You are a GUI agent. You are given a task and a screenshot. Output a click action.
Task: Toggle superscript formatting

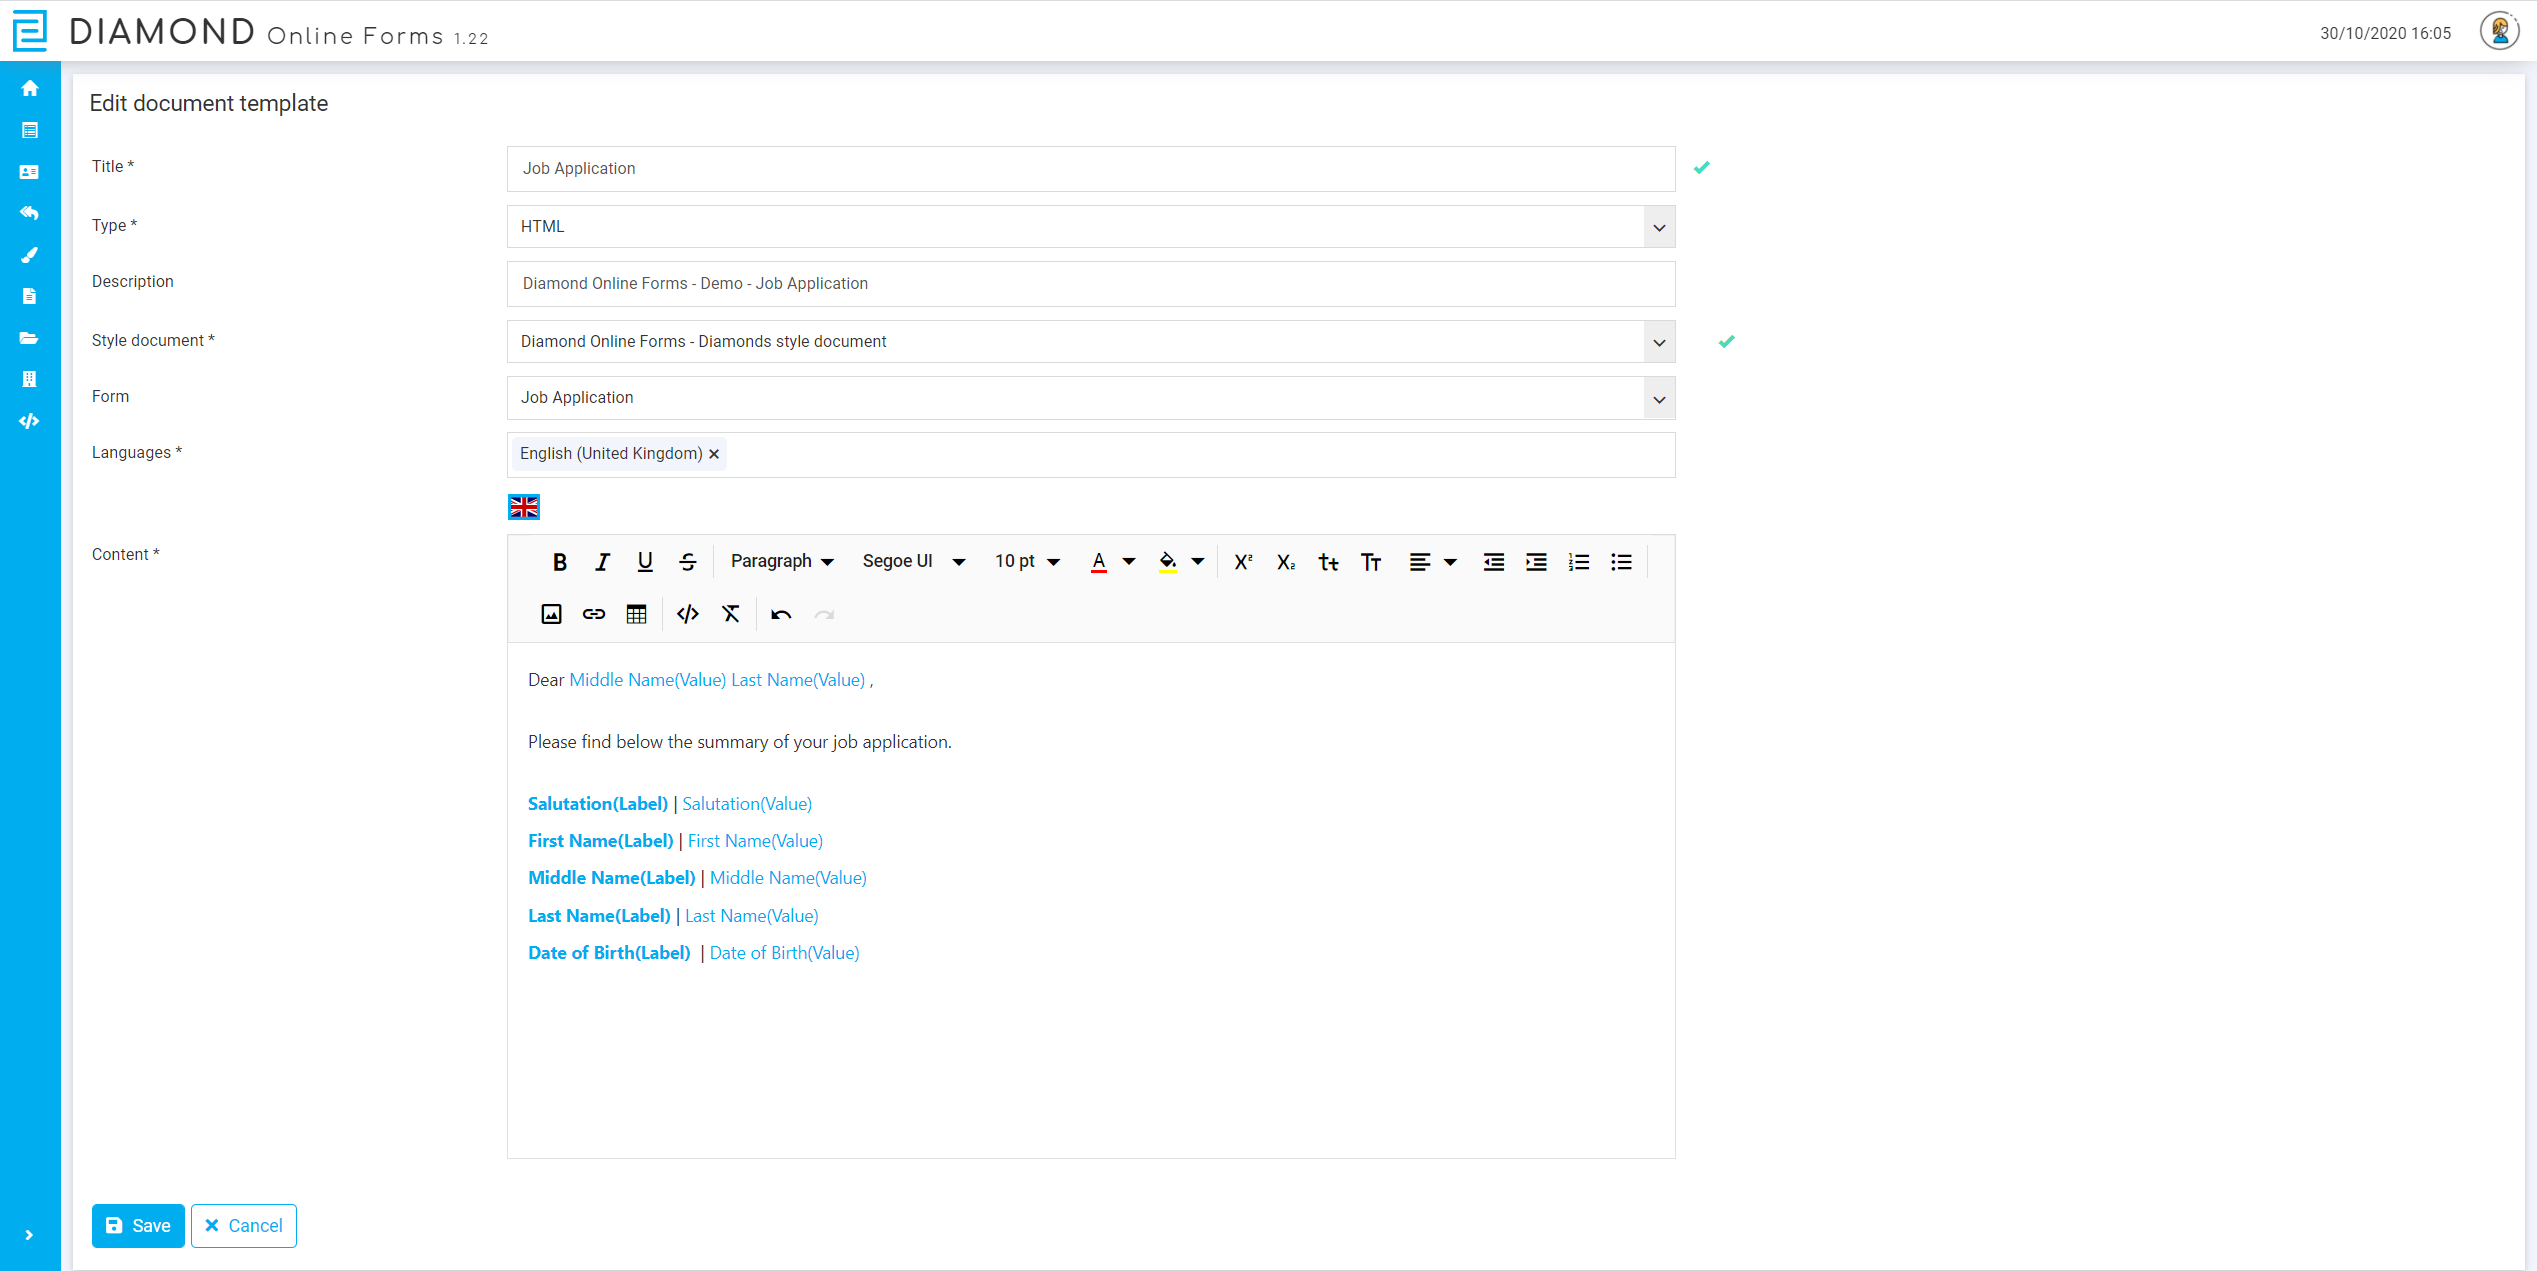[1243, 562]
